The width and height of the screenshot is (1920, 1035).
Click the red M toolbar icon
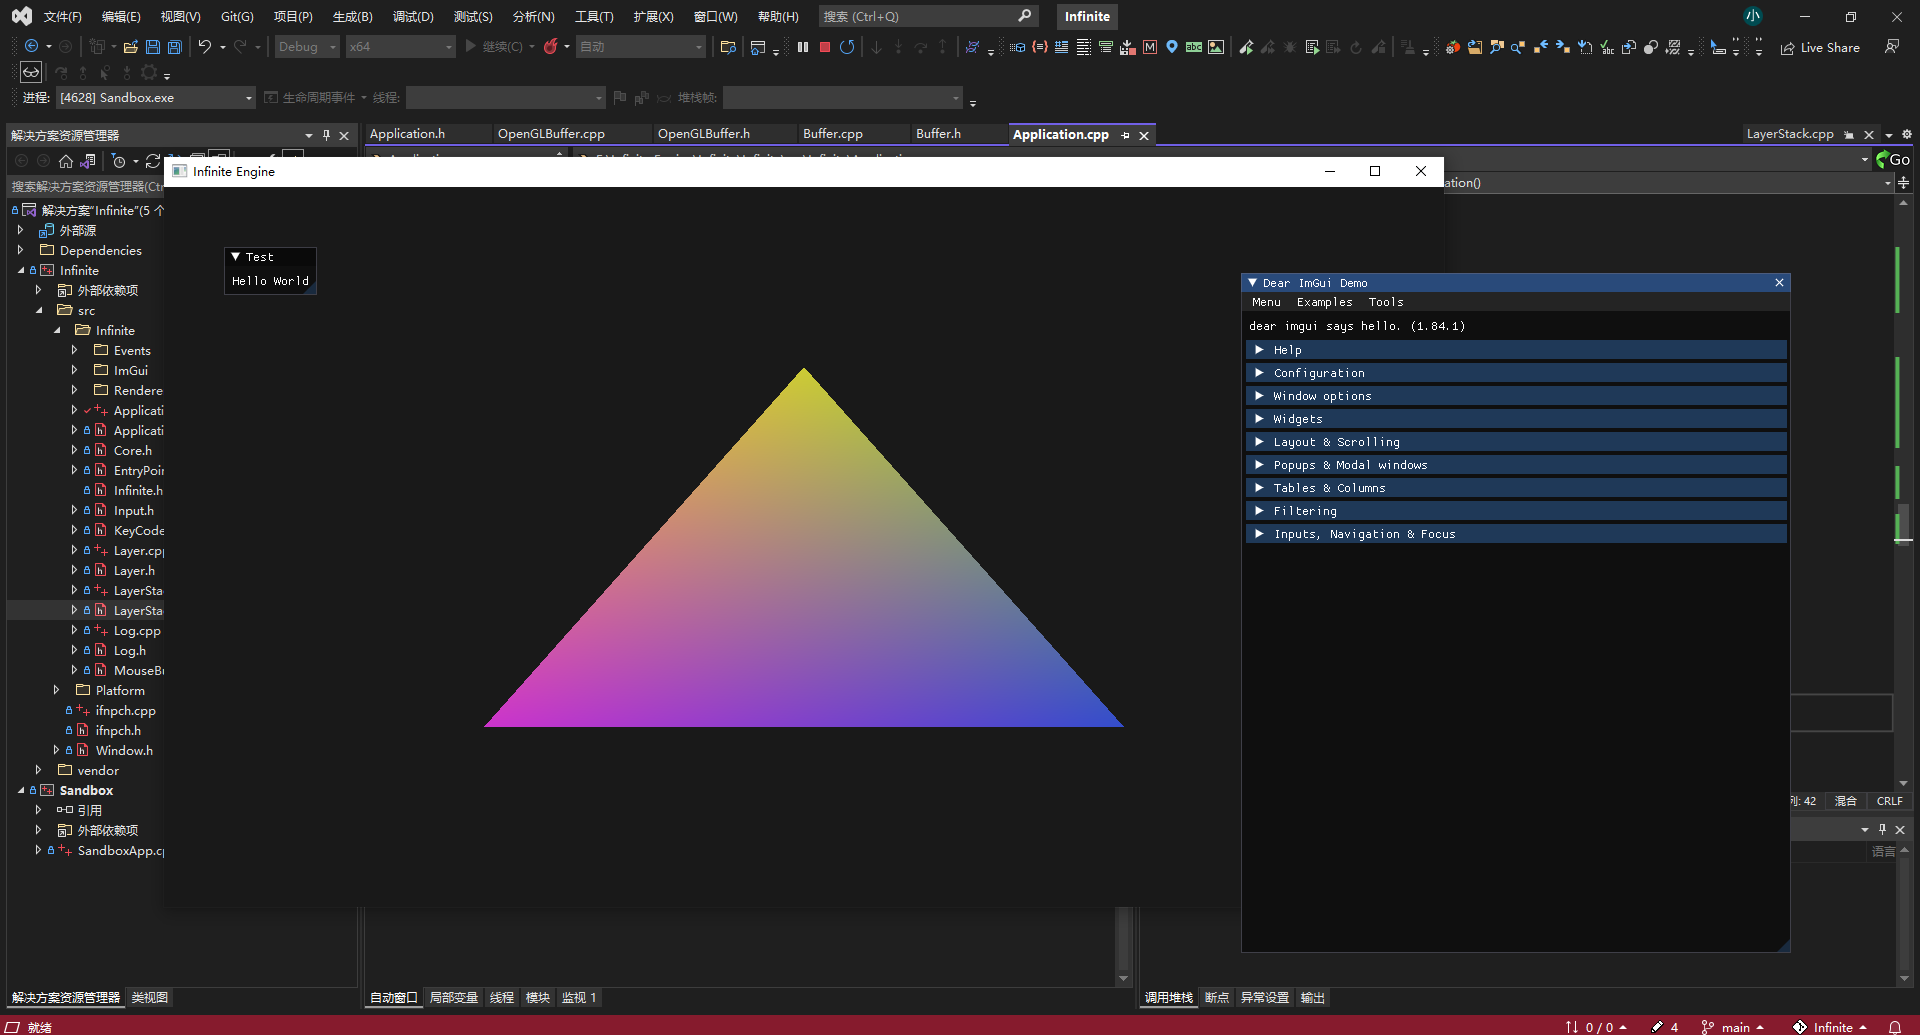(x=1150, y=47)
